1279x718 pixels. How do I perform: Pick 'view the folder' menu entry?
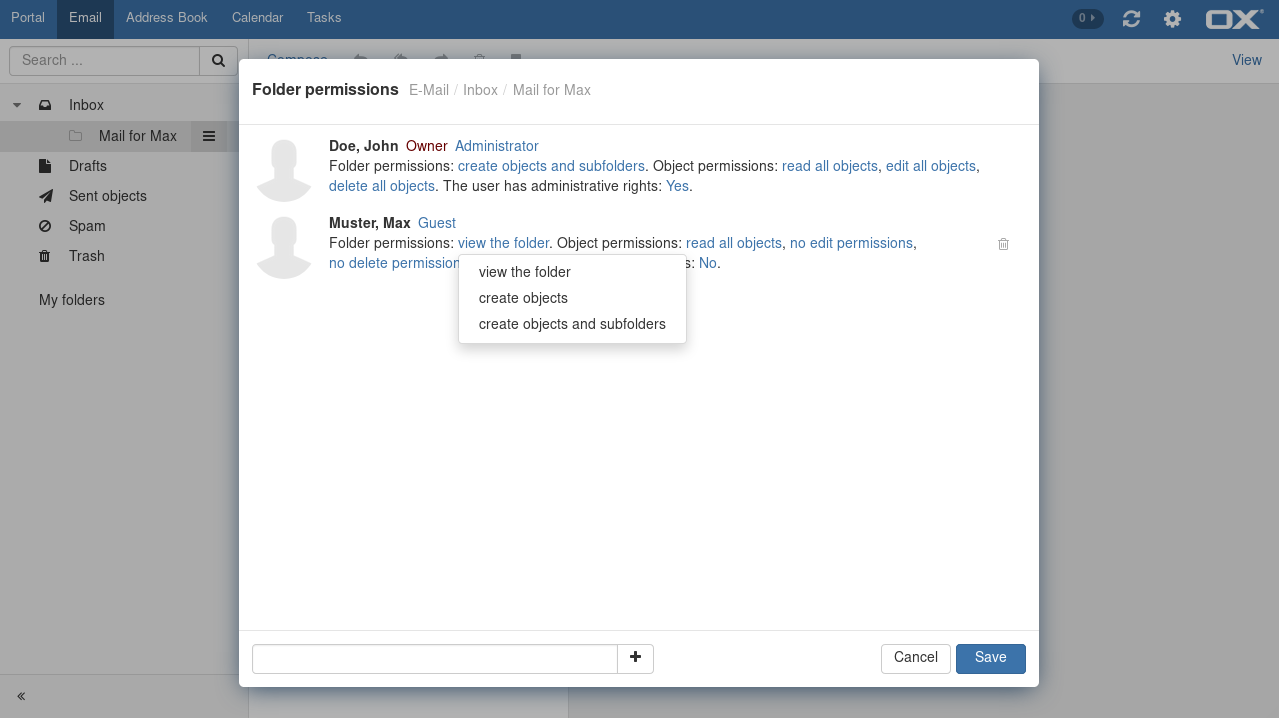524,272
